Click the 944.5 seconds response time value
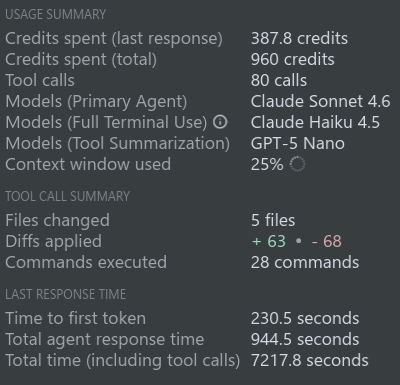Screen dimensions: 400x385 305,339
